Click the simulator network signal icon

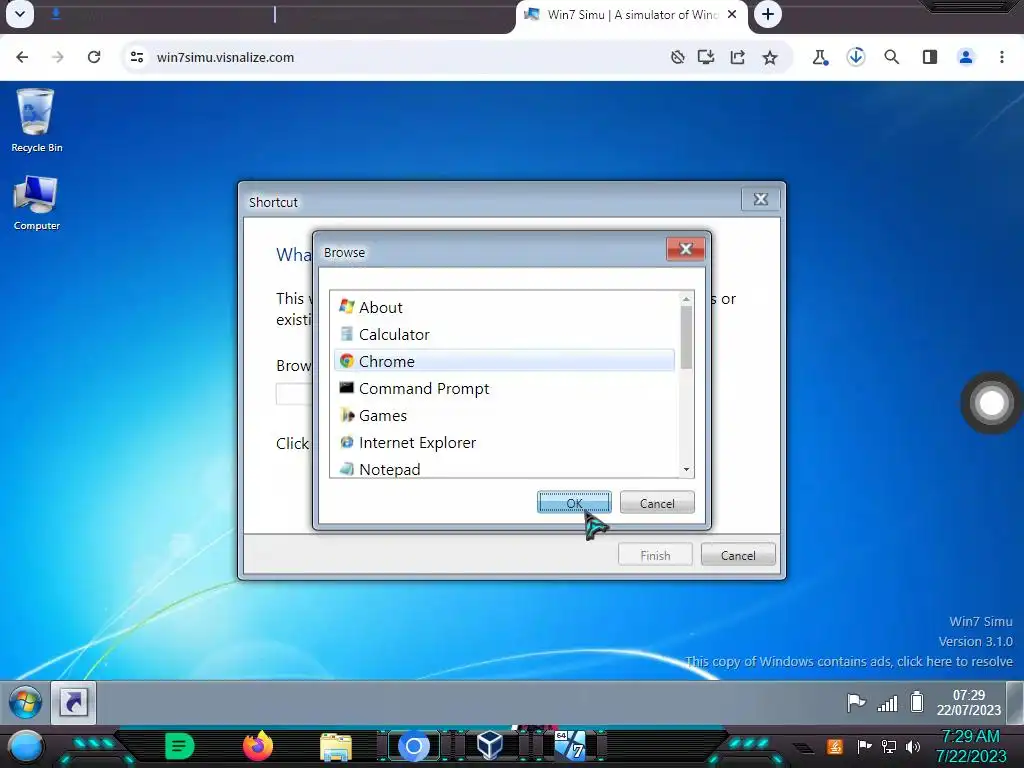click(887, 703)
